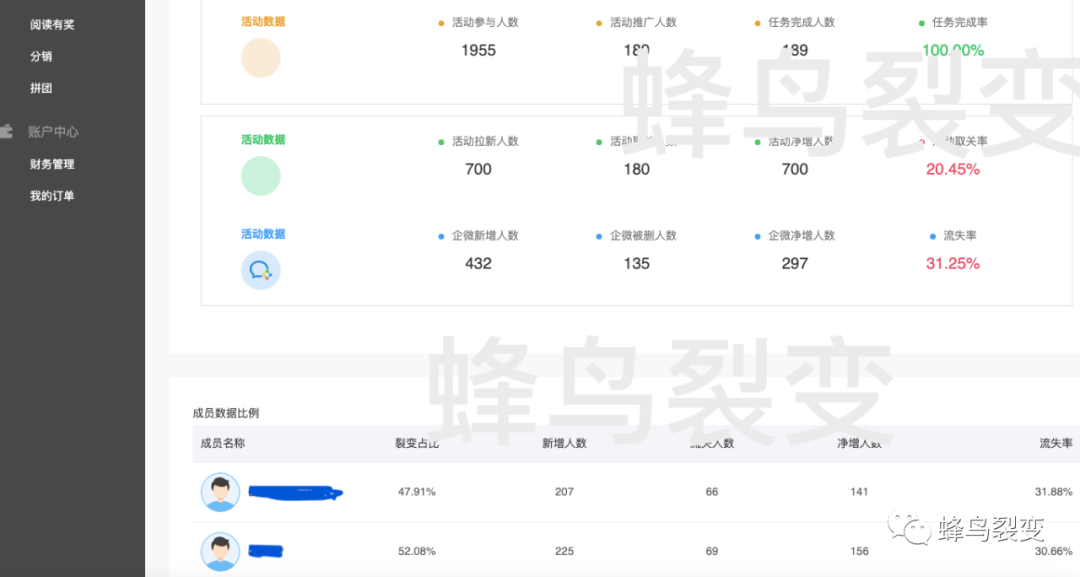Screen dimensions: 1080x577
Task: Go to 拼团 in the sidebar
Action: pyautogui.click(x=41, y=88)
